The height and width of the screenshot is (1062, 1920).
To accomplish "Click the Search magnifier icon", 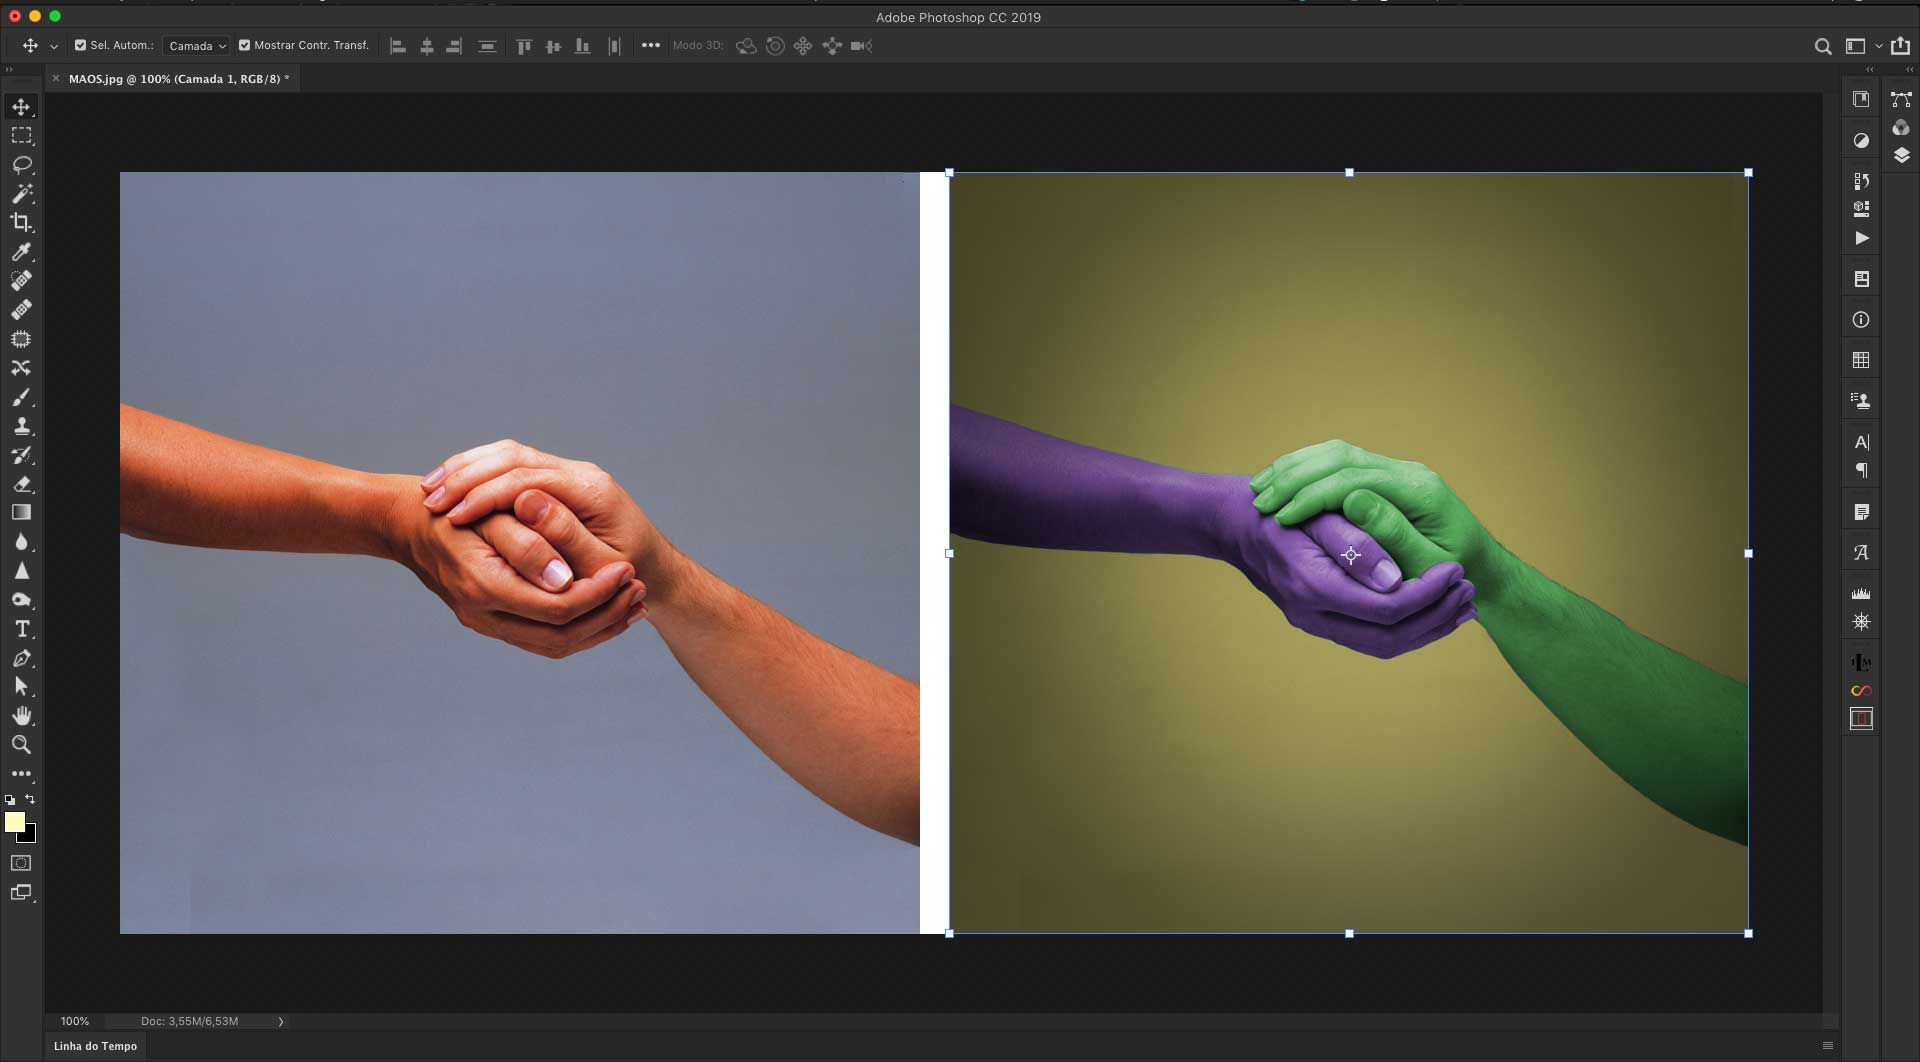I will (x=1823, y=46).
